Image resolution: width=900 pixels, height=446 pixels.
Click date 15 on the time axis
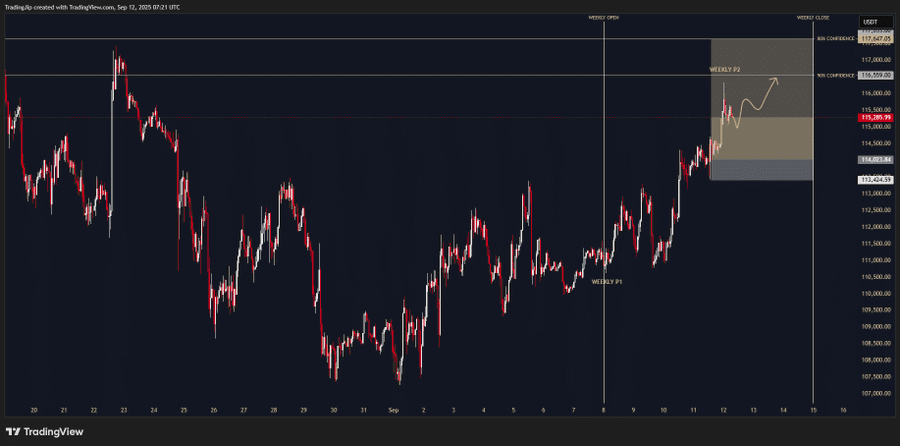pos(814,410)
